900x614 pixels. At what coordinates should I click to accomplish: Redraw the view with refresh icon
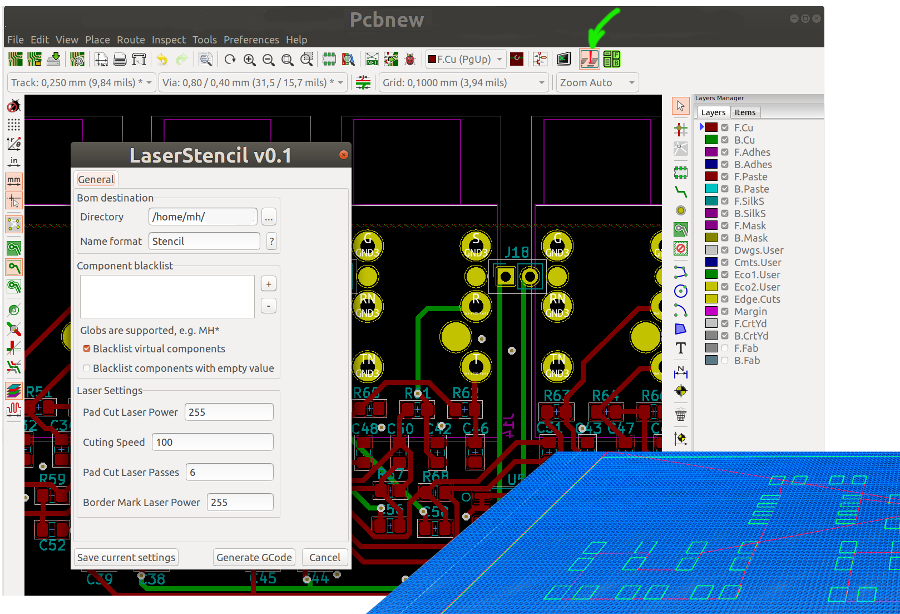[230, 59]
